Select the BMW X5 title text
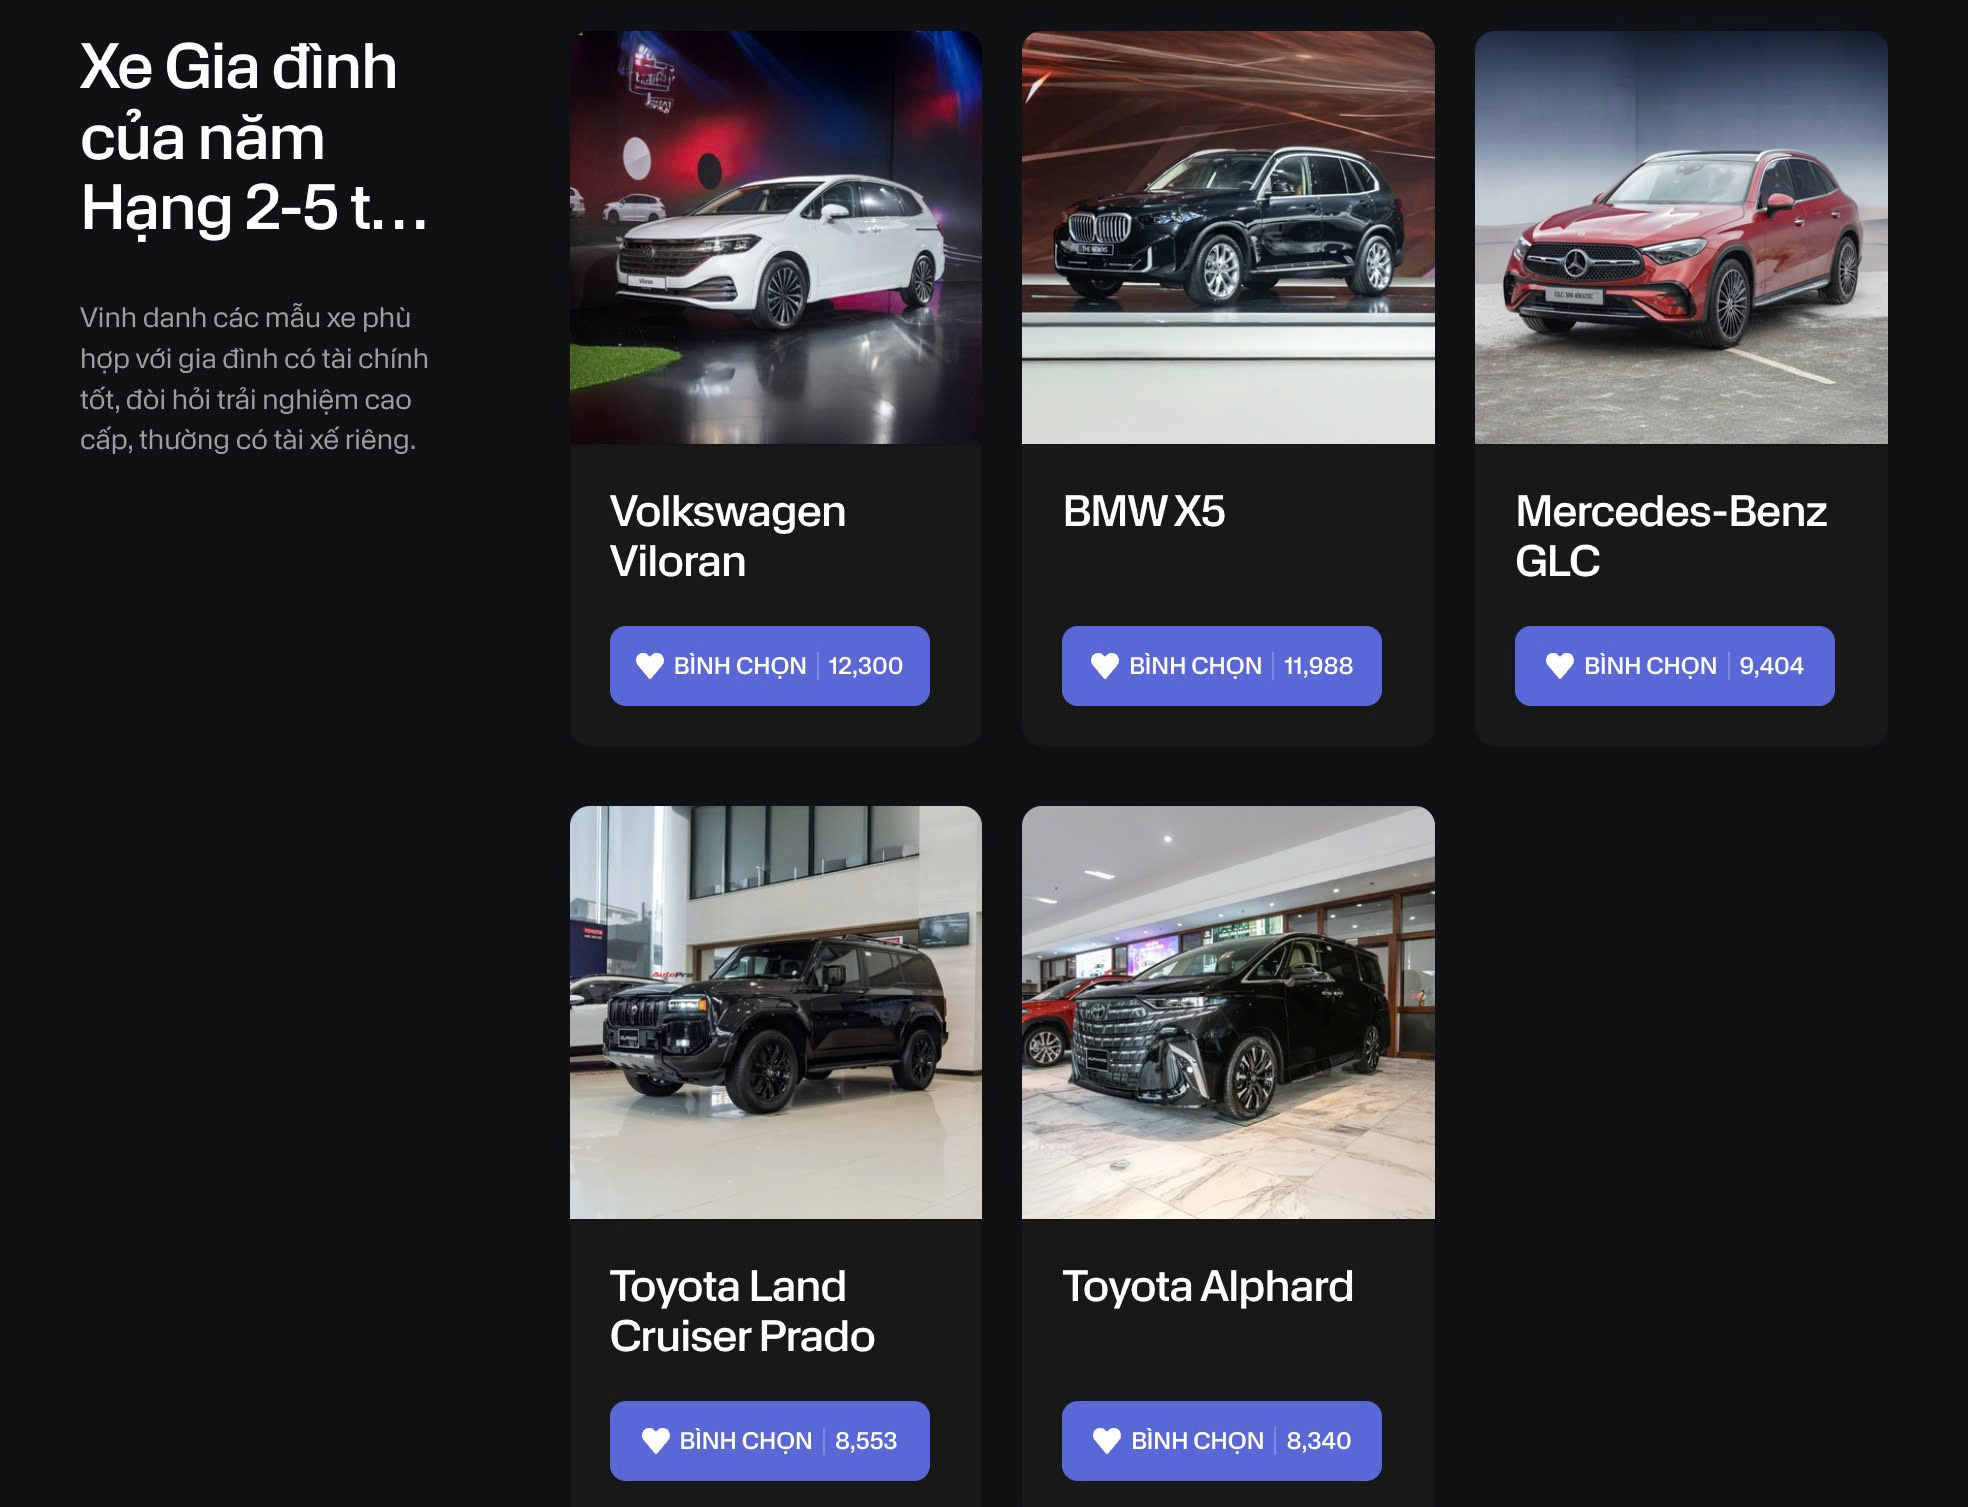1968x1507 pixels. click(1144, 511)
